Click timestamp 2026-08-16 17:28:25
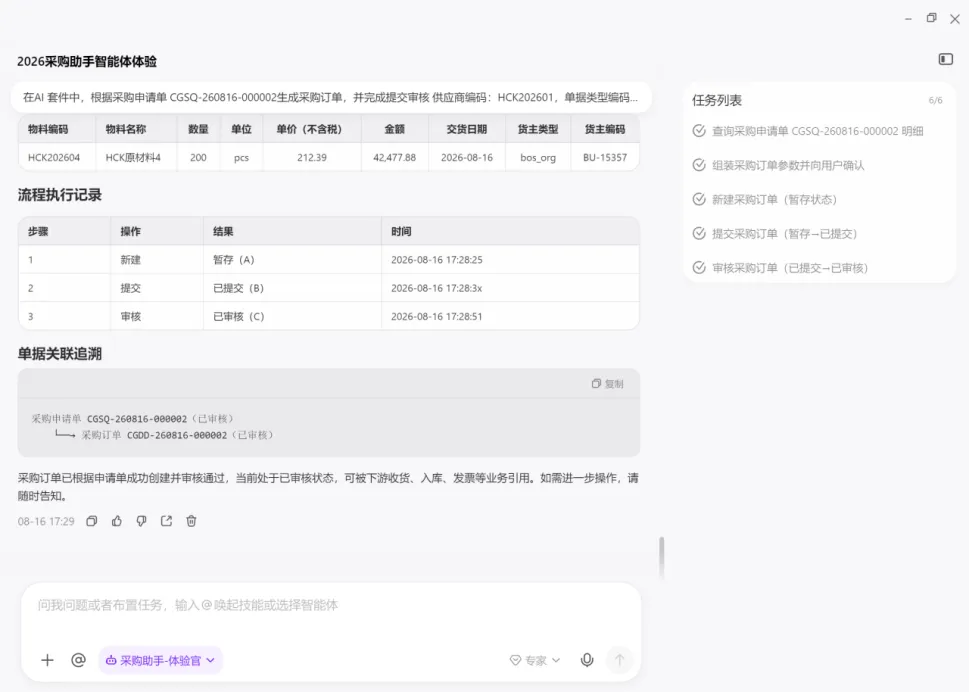This screenshot has height=692, width=969. pyautogui.click(x=437, y=260)
